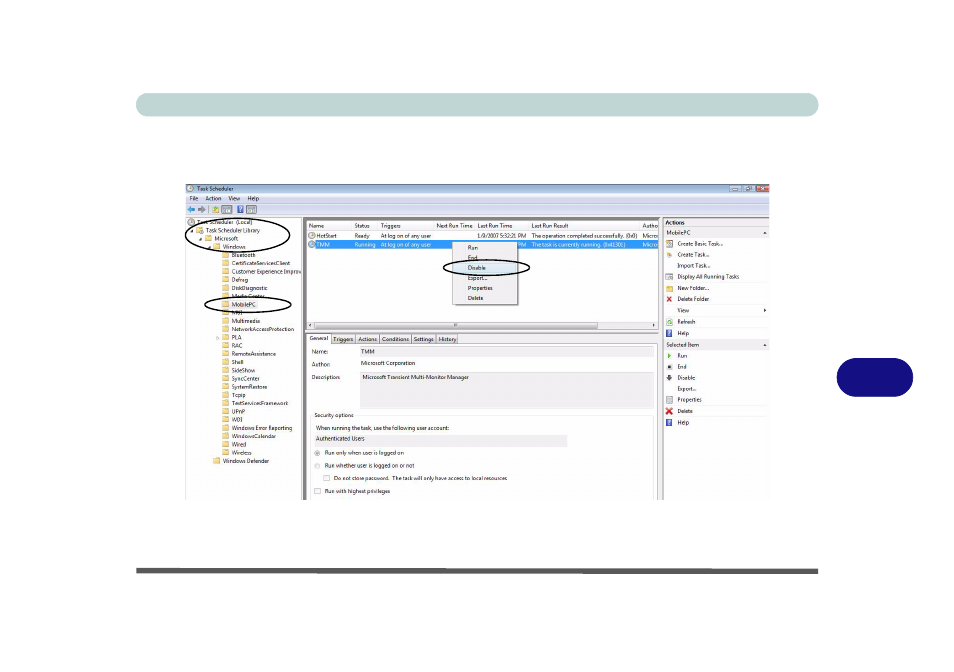The width and height of the screenshot is (954, 672).
Task: Click scrollbar right arrow in task list
Action: 654,325
